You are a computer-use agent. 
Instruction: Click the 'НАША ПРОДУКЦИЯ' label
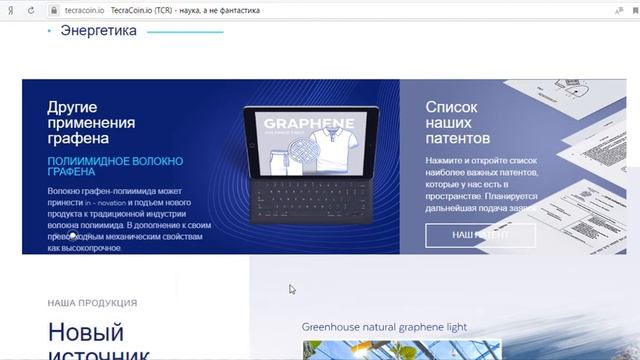pos(92,303)
